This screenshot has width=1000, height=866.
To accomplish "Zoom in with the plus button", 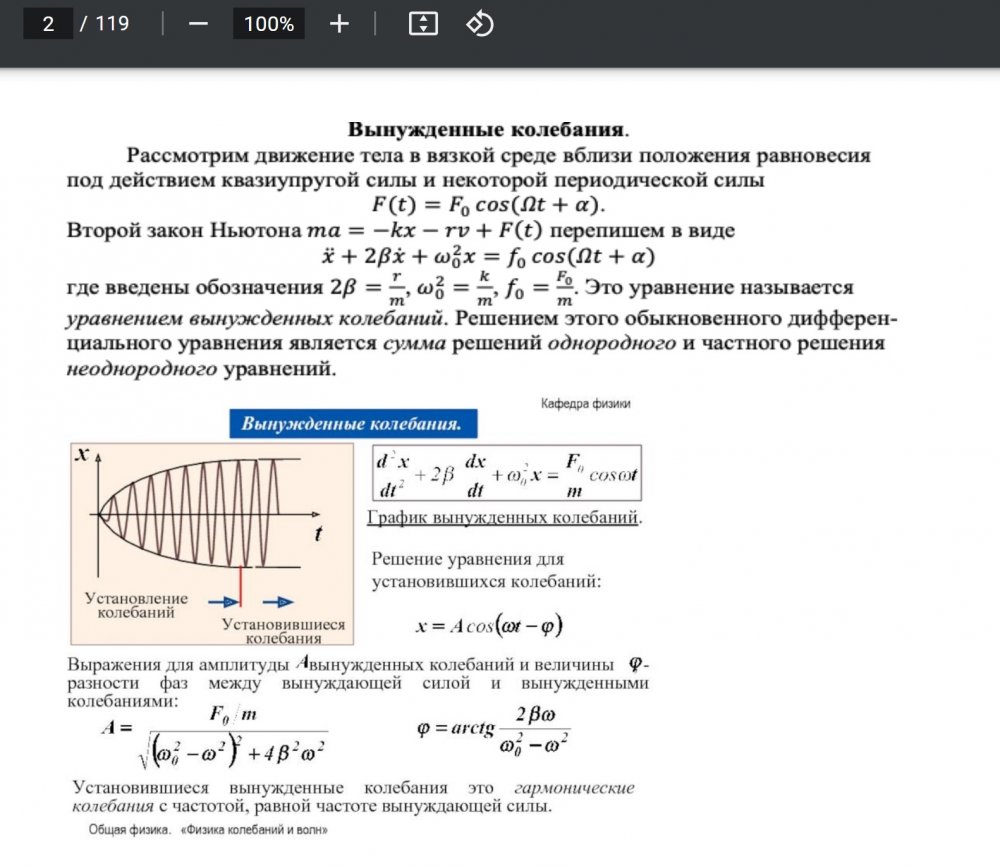I will [339, 24].
